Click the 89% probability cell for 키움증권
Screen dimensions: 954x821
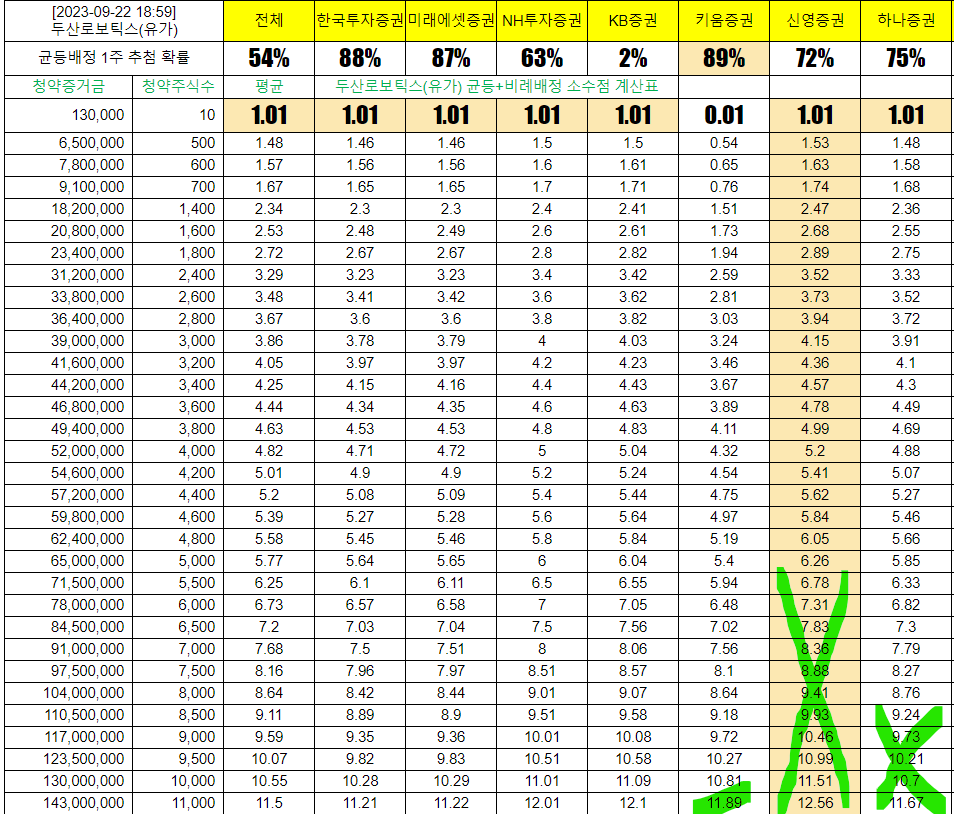pyautogui.click(x=724, y=58)
